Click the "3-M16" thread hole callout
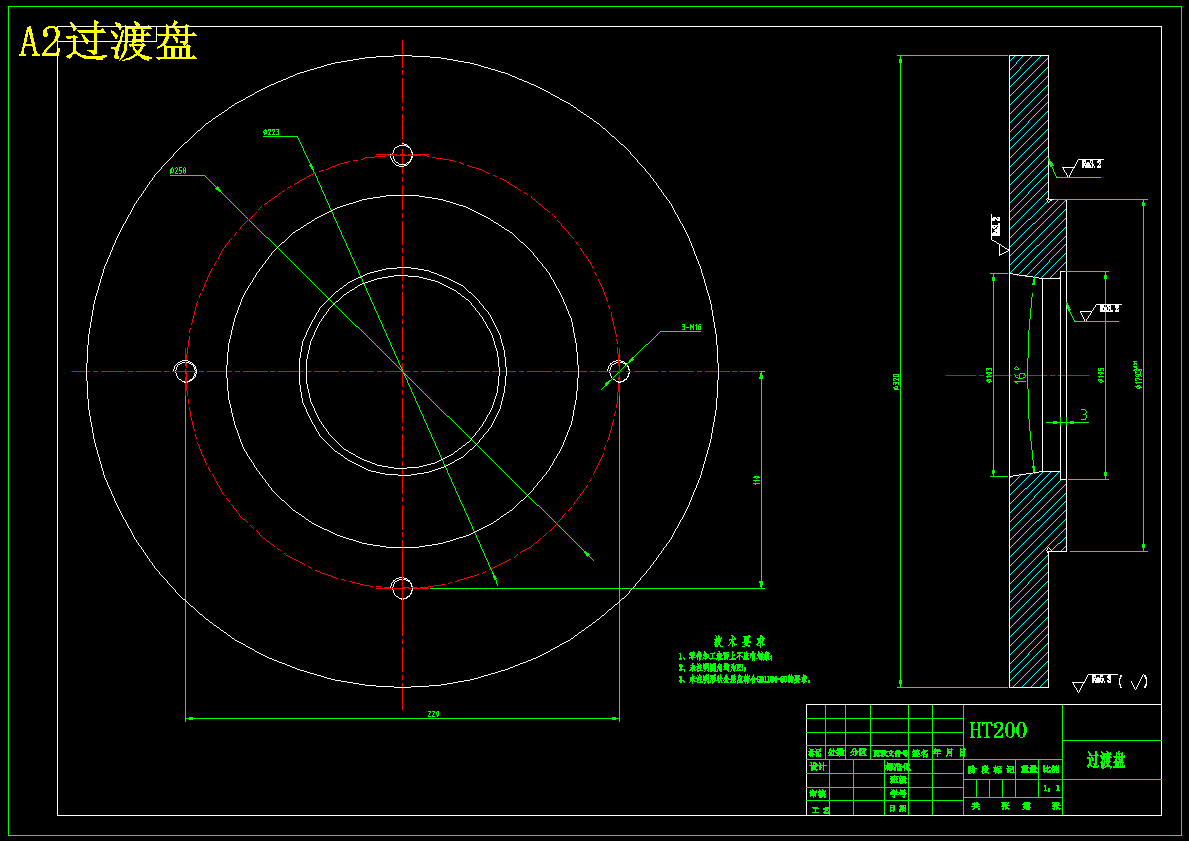Viewport: 1189px width, 841px height. point(691,328)
